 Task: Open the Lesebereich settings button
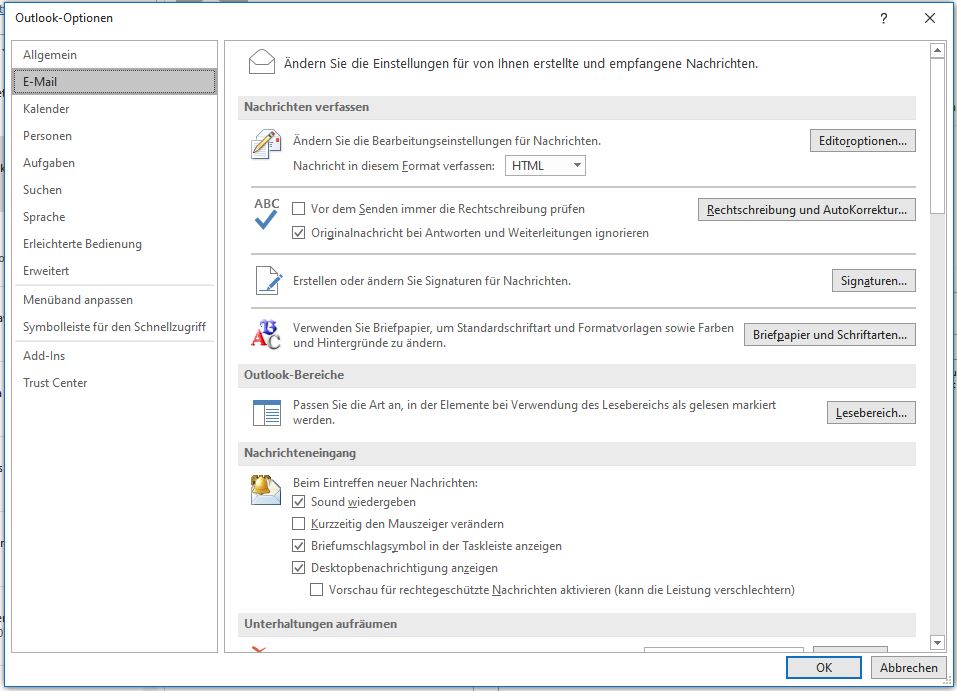(871, 413)
